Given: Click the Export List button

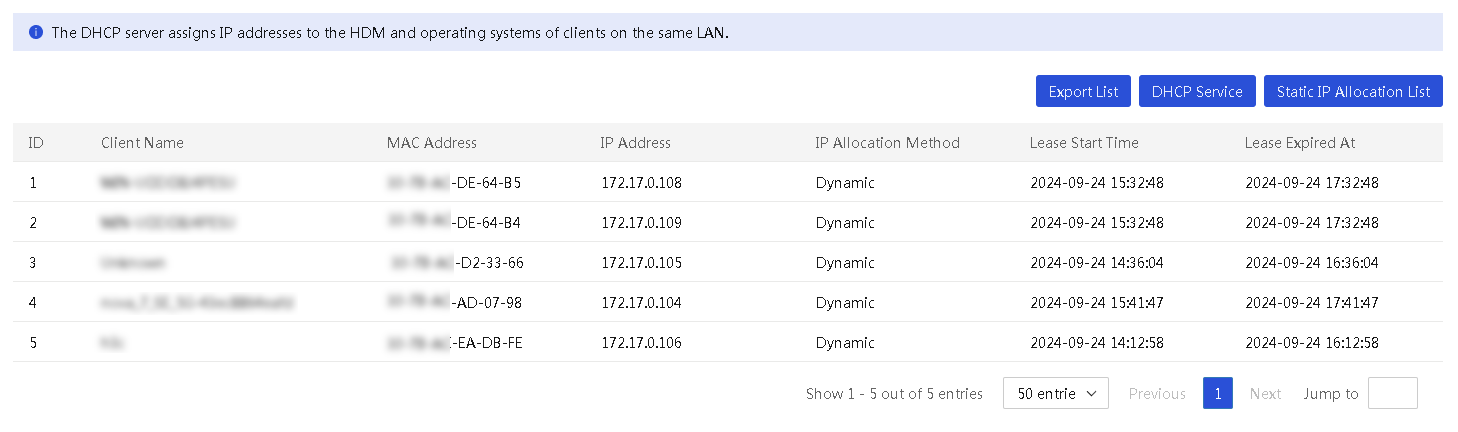Looking at the screenshot, I should (1083, 91).
